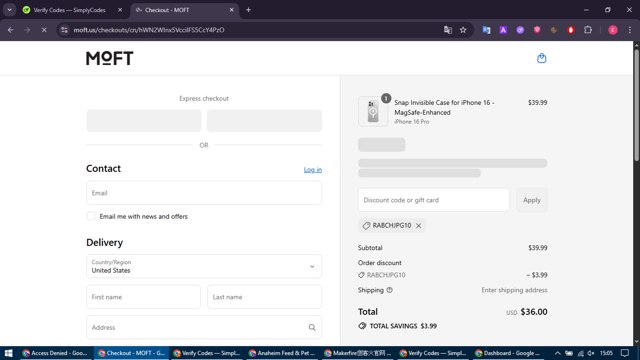Click the Apply discount button
The width and height of the screenshot is (640, 360).
tap(531, 200)
